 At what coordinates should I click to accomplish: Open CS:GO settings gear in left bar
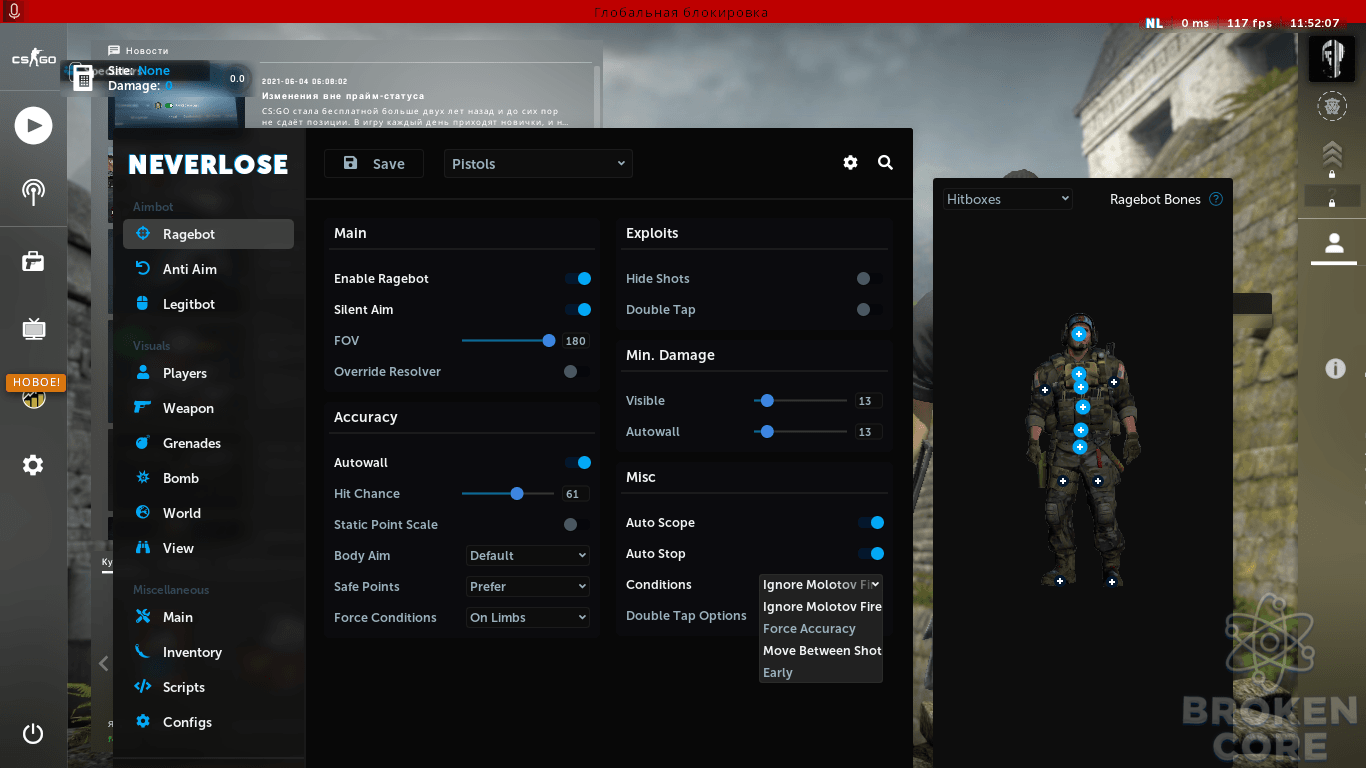click(33, 465)
